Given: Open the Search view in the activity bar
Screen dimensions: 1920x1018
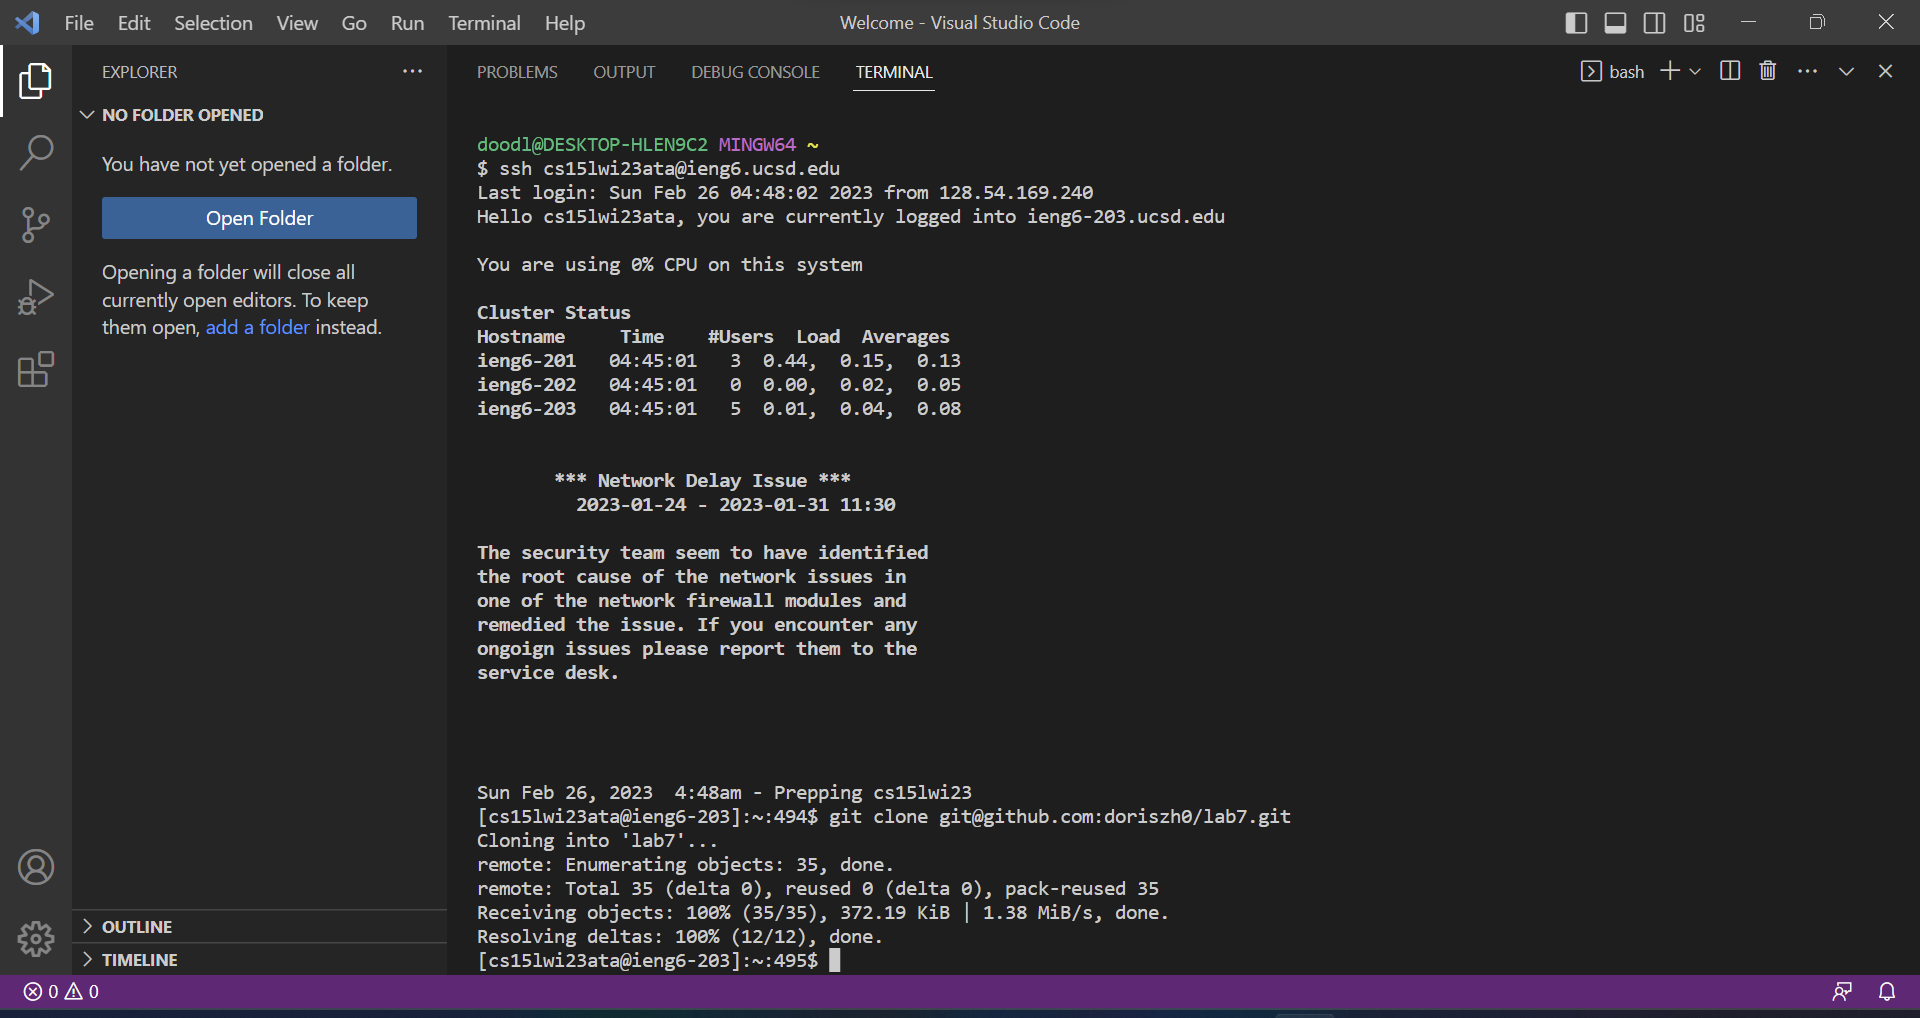Looking at the screenshot, I should point(36,152).
